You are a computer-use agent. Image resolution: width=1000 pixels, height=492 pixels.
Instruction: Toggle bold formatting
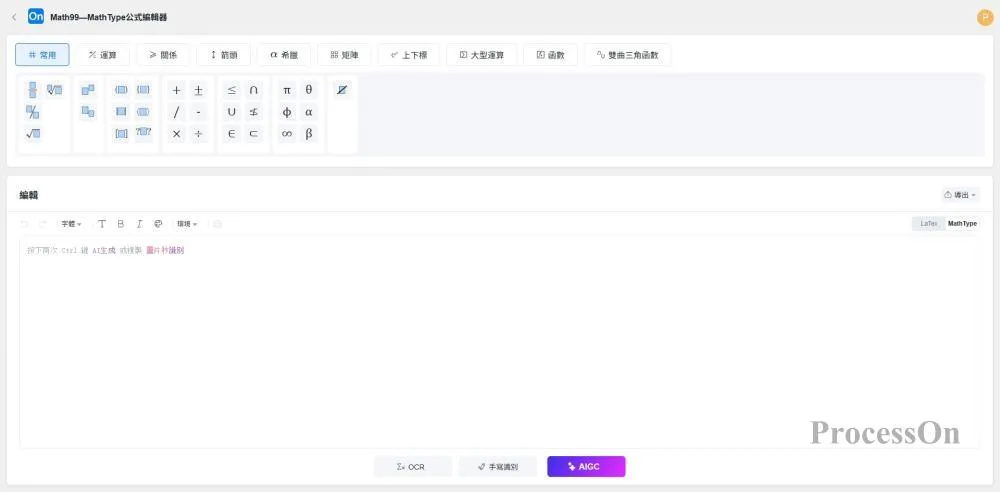tap(120, 224)
